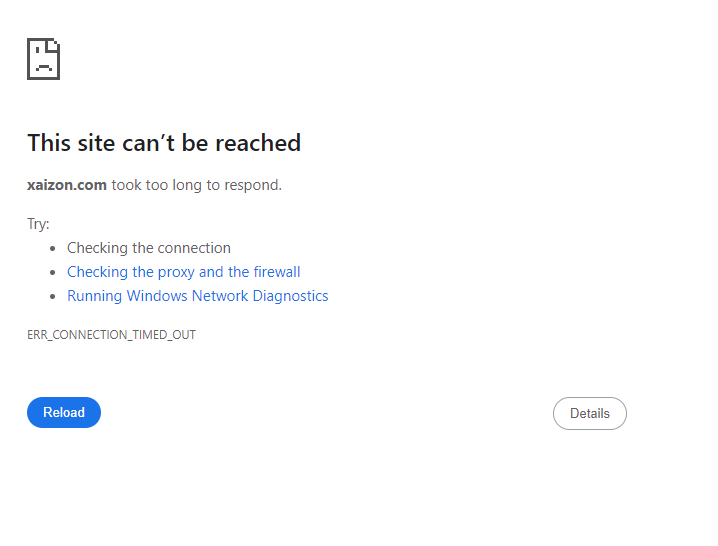Viewport: 718px width, 546px height.
Task: Click bullet beside proxy and firewall link
Action: [x=53, y=272]
